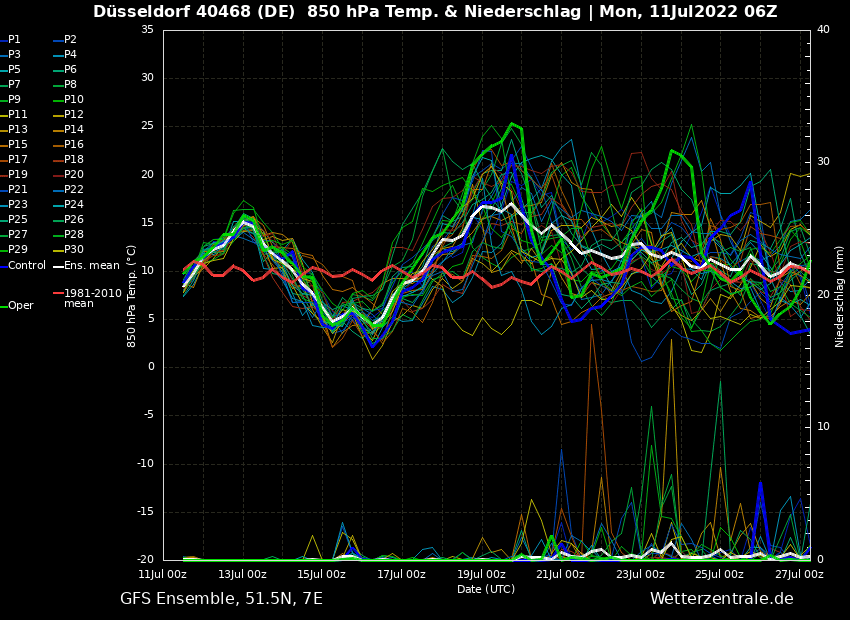The width and height of the screenshot is (850, 620).
Task: Click the P13 color line swatch
Action: point(3,130)
